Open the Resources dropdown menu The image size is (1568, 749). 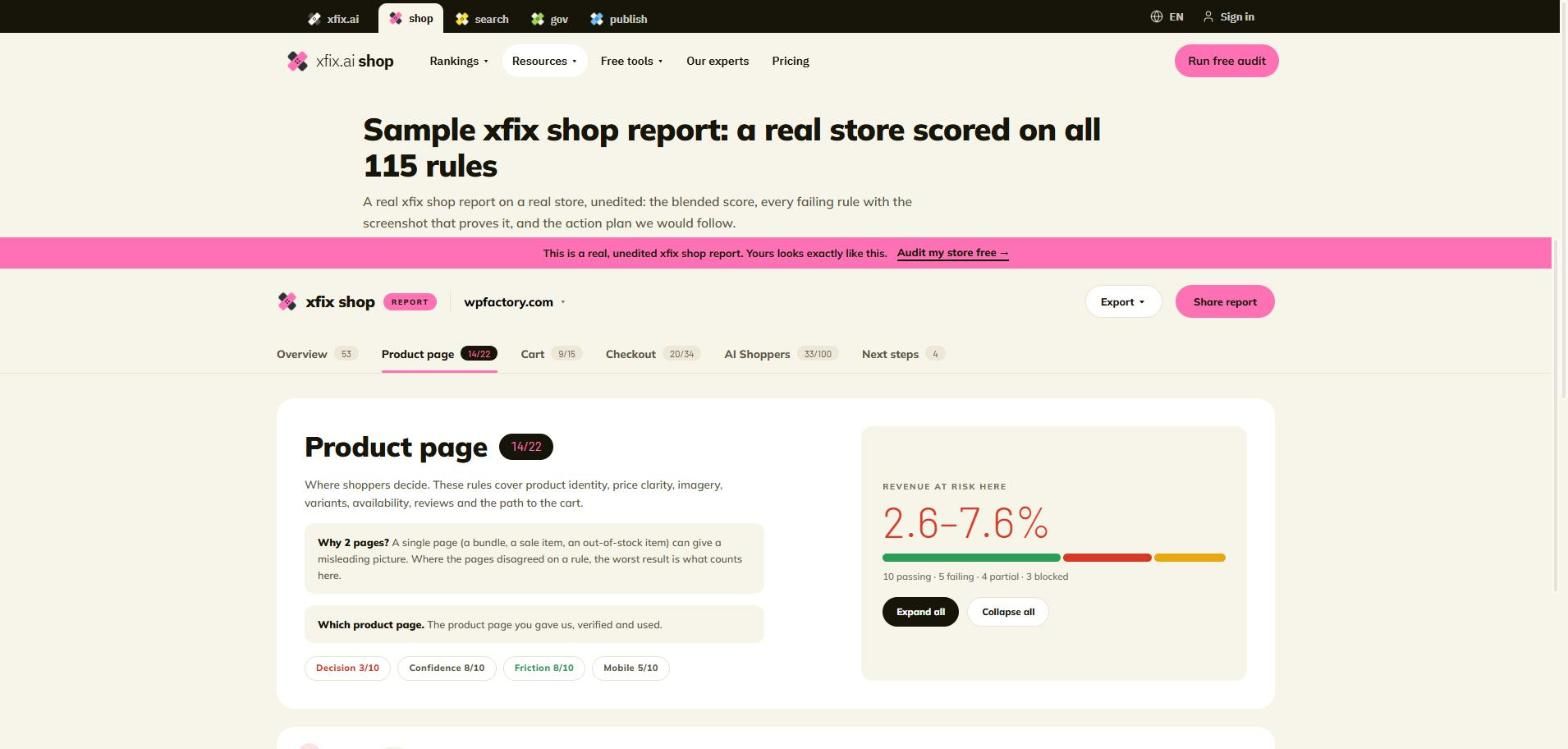point(544,61)
